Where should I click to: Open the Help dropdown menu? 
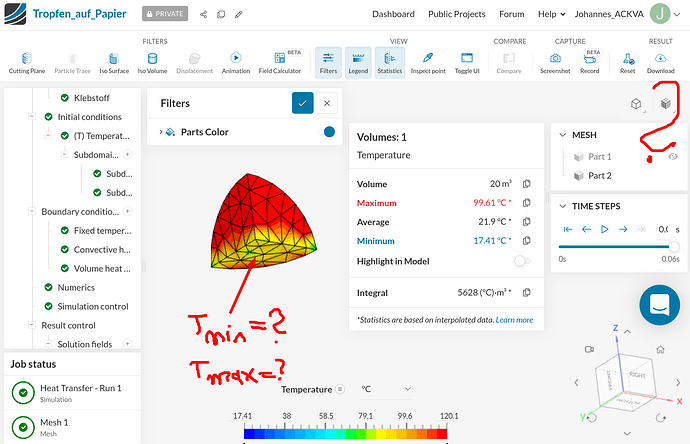pyautogui.click(x=551, y=14)
